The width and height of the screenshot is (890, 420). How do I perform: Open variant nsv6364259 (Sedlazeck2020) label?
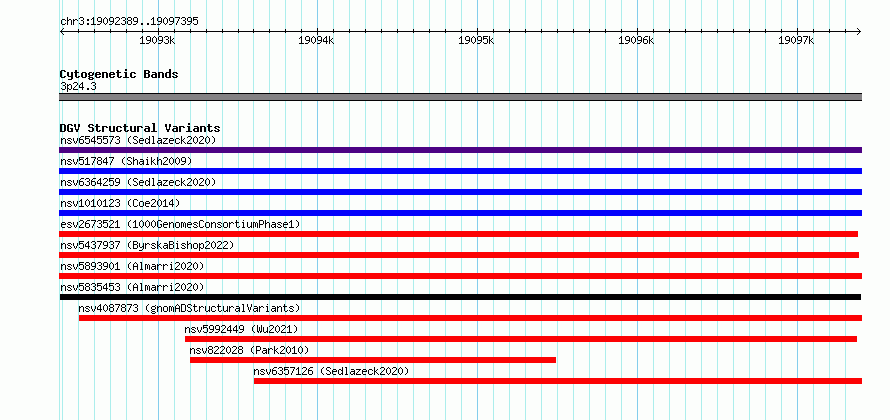138,182
